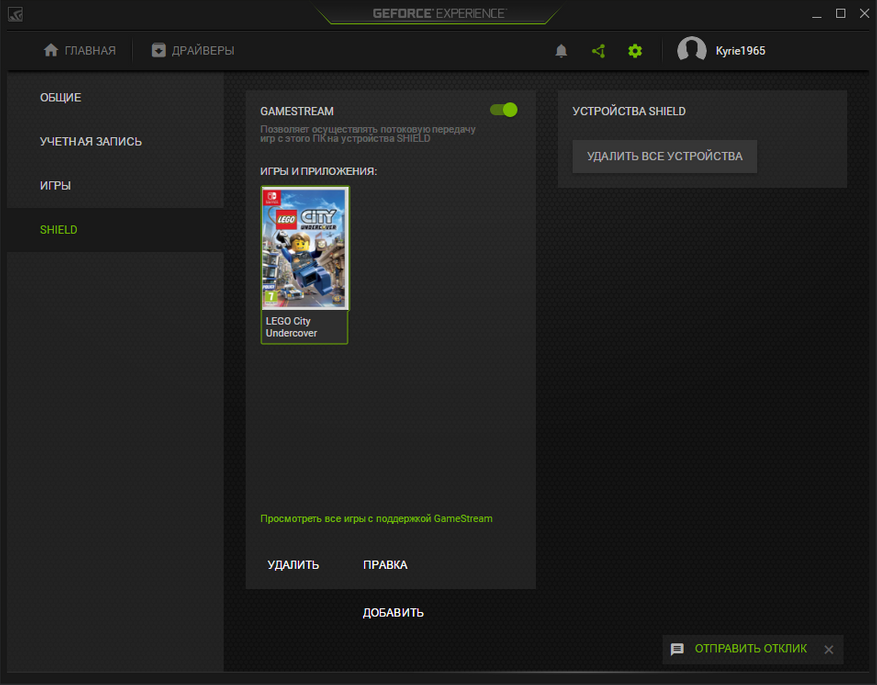The width and height of the screenshot is (877, 685).
Task: Open settings via the gear icon
Action: pyautogui.click(x=635, y=51)
